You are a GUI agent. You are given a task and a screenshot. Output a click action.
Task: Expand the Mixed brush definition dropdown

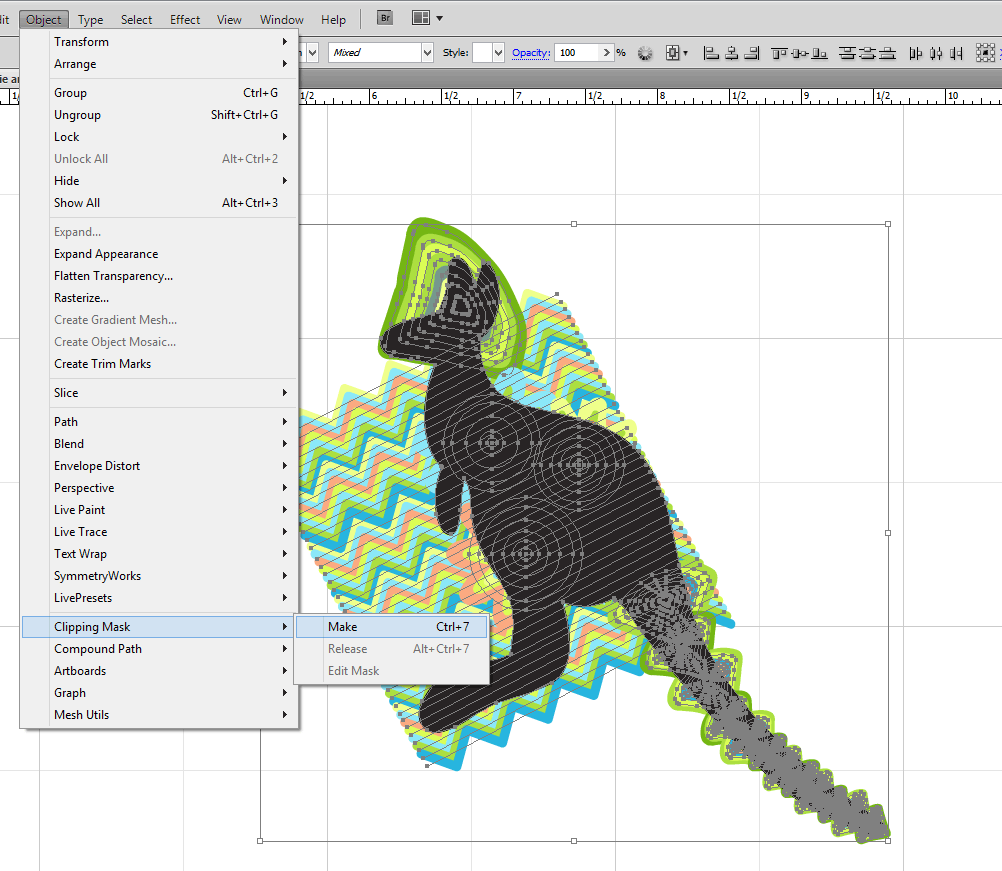(427, 53)
